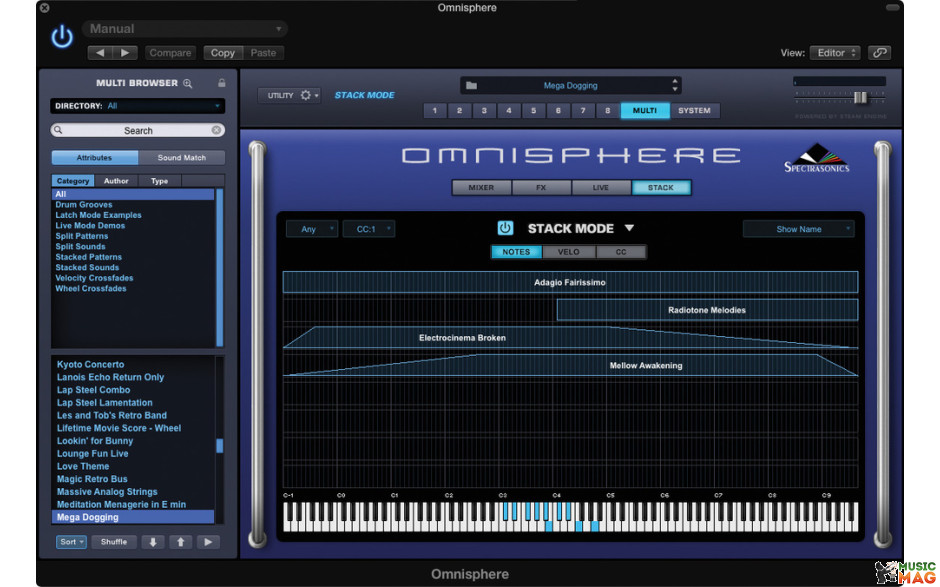Toggle Stack Mode power icon
This screenshot has height=587, width=940.
pos(505,228)
